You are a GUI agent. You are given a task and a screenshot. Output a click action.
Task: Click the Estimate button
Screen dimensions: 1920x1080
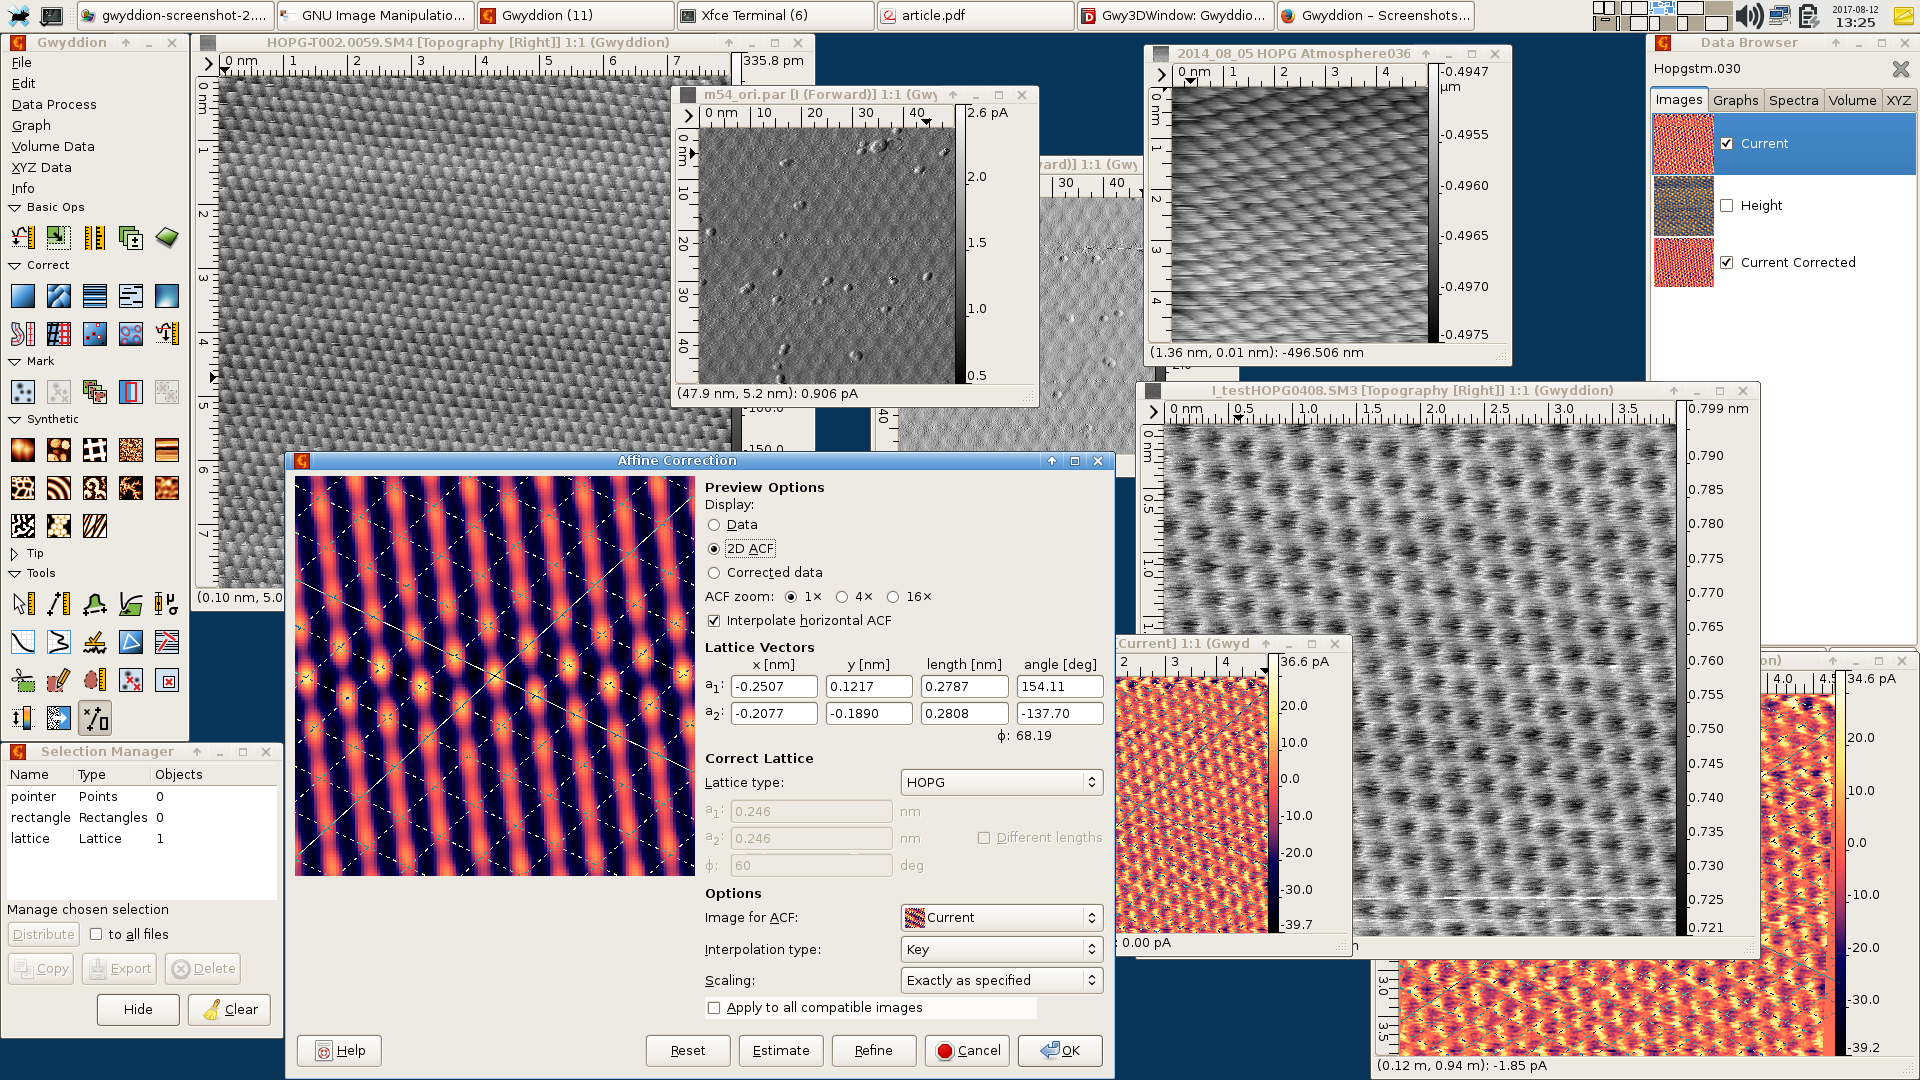[780, 1051]
